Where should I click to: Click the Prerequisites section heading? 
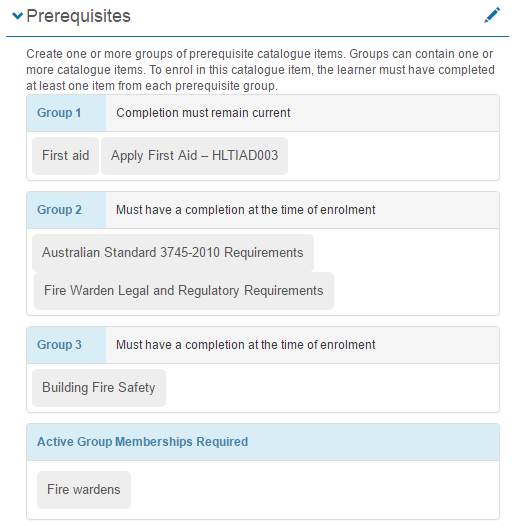click(78, 16)
